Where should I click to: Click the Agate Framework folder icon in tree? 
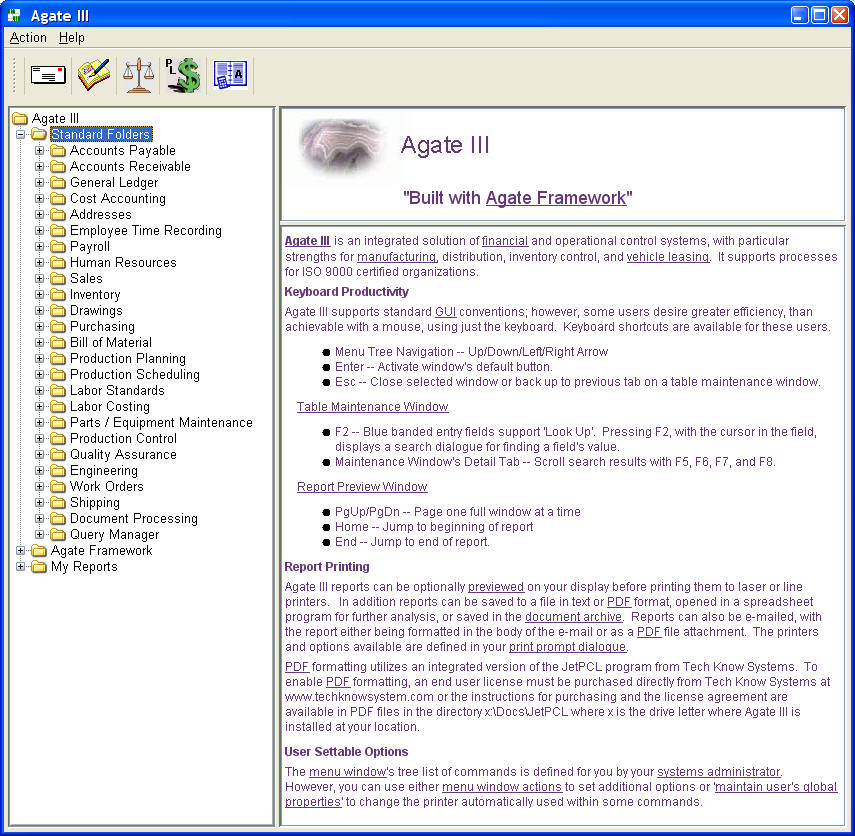pyautogui.click(x=39, y=550)
